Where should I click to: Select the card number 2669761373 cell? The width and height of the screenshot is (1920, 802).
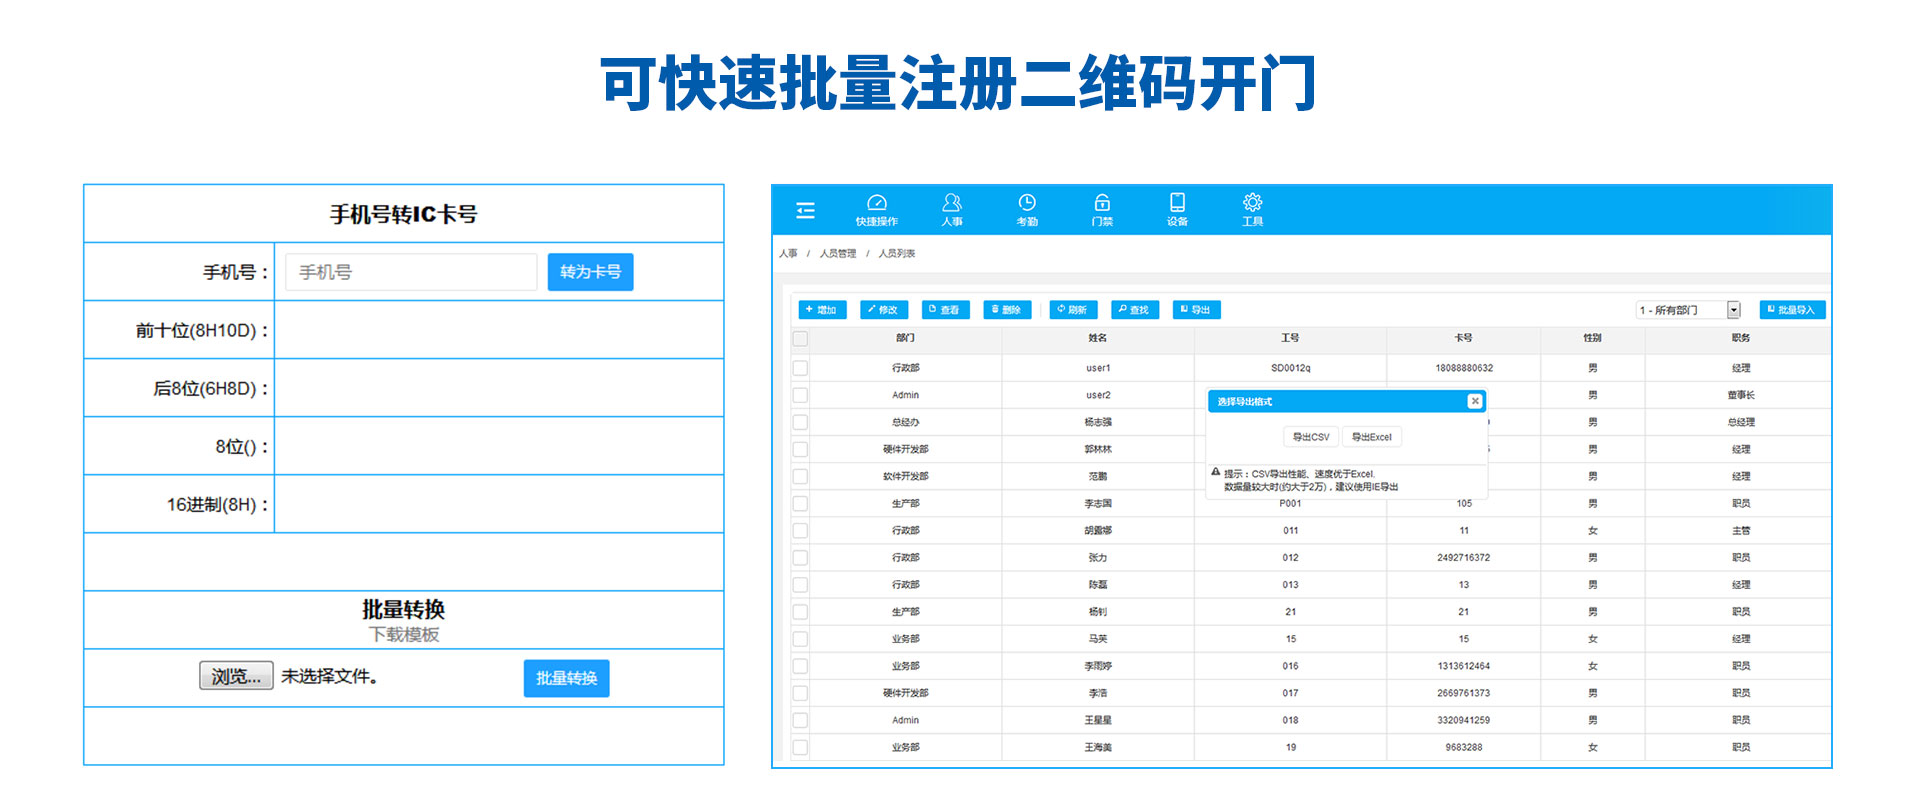click(x=1464, y=693)
